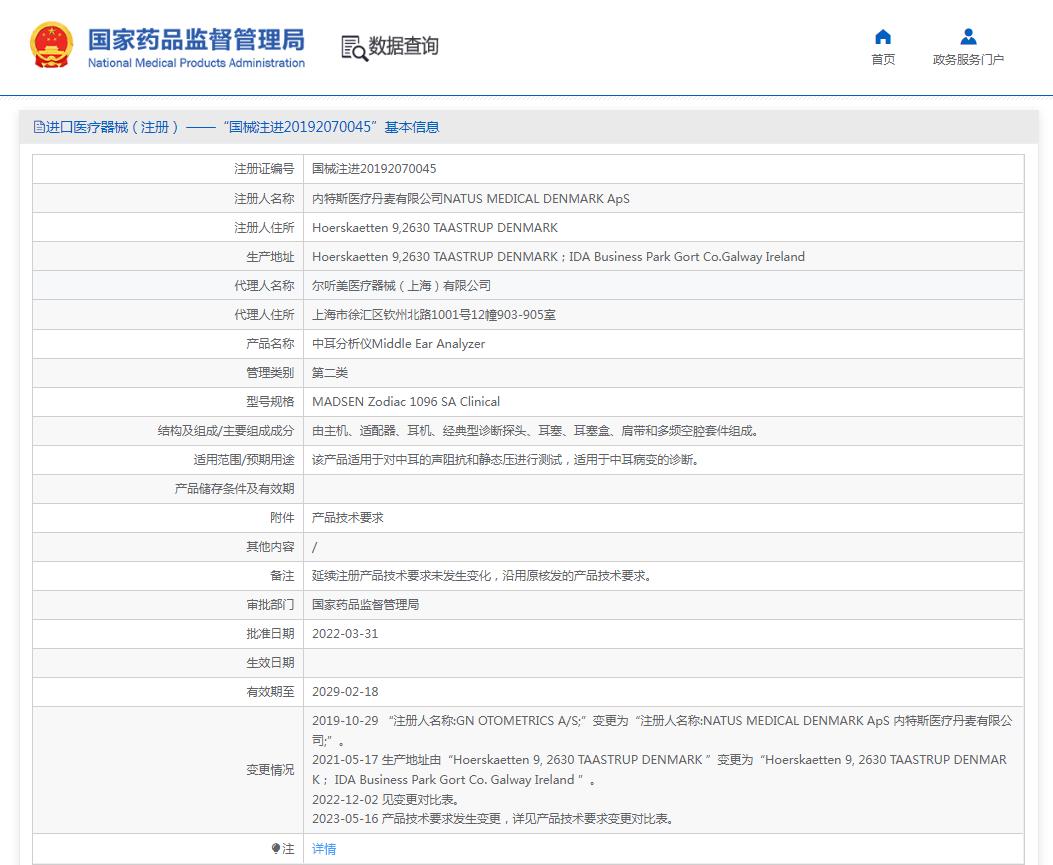Click the 政务服务门户 label
Viewport: 1053px width, 865px height.
click(x=968, y=60)
